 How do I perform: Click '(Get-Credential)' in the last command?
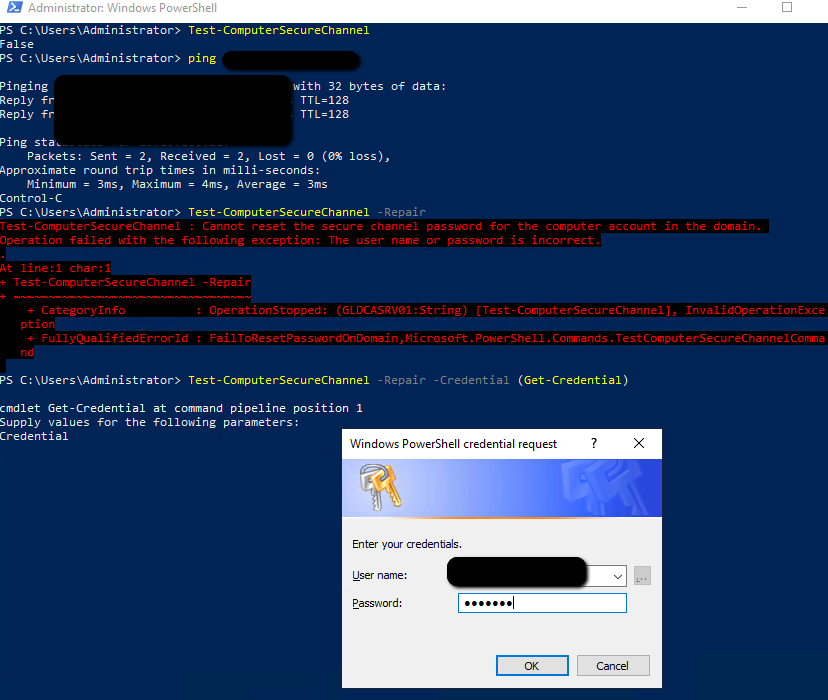pyautogui.click(x=573, y=380)
